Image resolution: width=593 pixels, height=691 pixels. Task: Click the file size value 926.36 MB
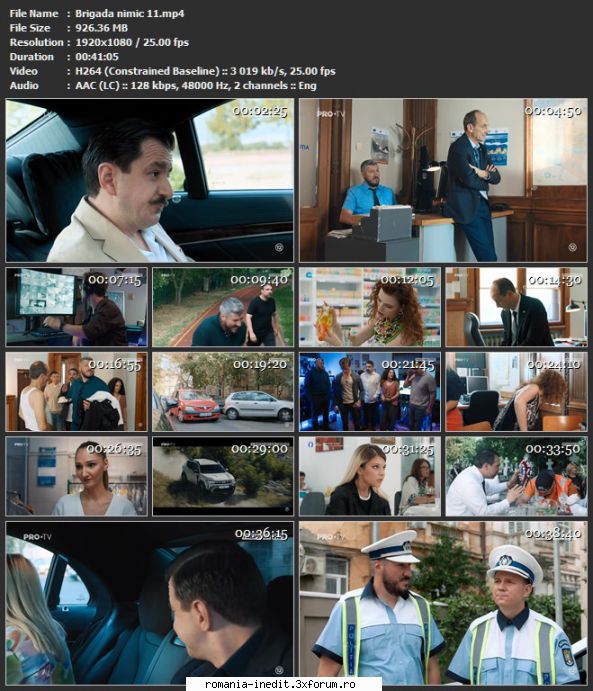(101, 28)
